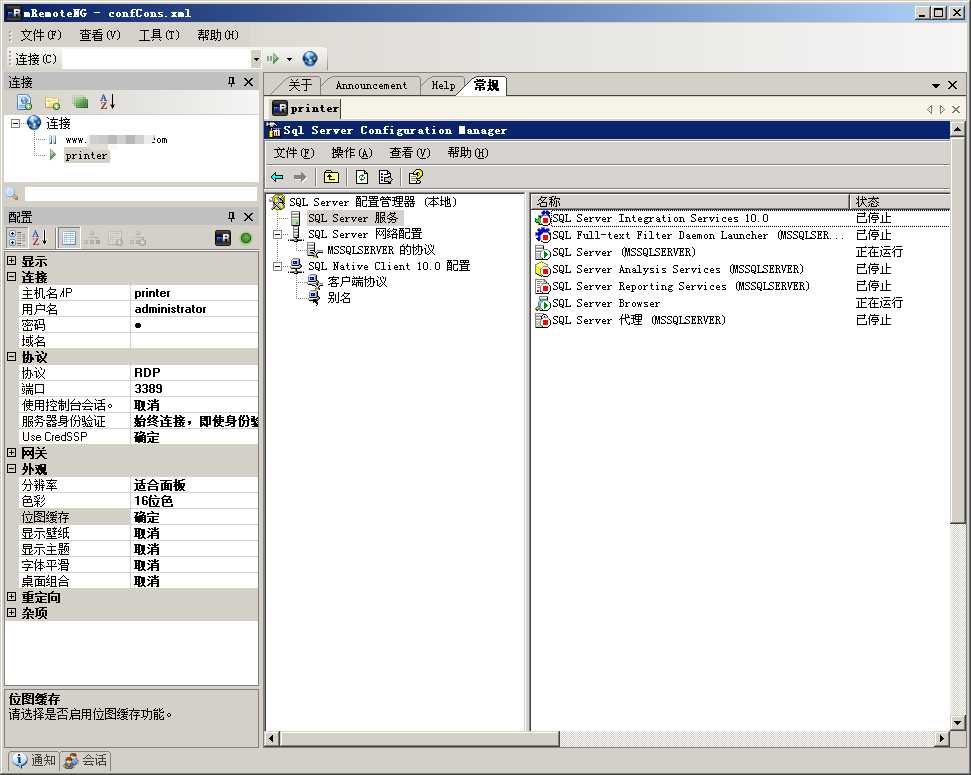Expand the 杂项 property category
The height and width of the screenshot is (775, 971).
click(12, 612)
